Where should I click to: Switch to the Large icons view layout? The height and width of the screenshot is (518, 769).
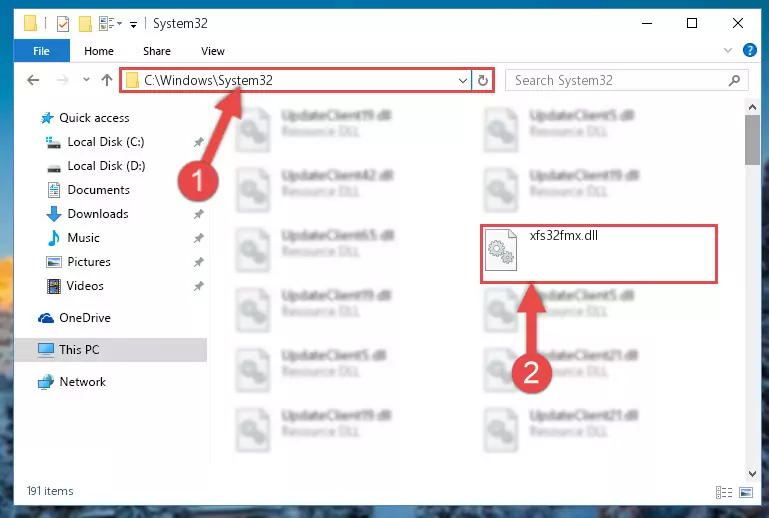pyautogui.click(x=746, y=492)
